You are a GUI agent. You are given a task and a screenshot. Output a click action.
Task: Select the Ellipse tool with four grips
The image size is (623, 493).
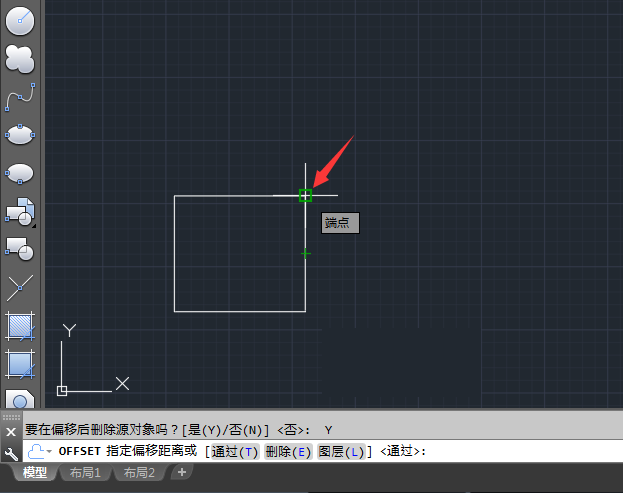[20, 134]
